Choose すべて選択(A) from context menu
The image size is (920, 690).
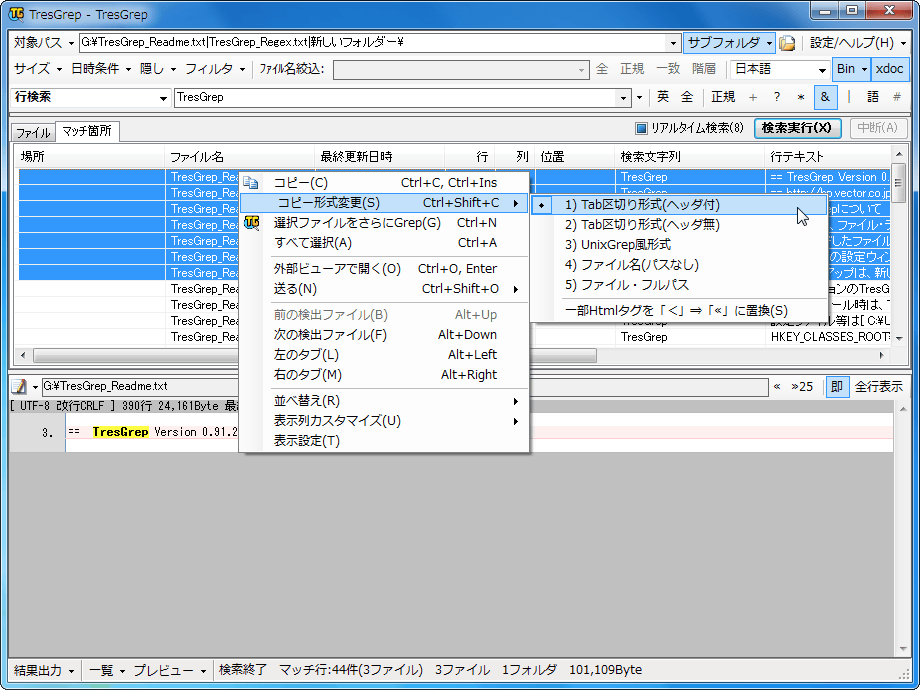384,243
